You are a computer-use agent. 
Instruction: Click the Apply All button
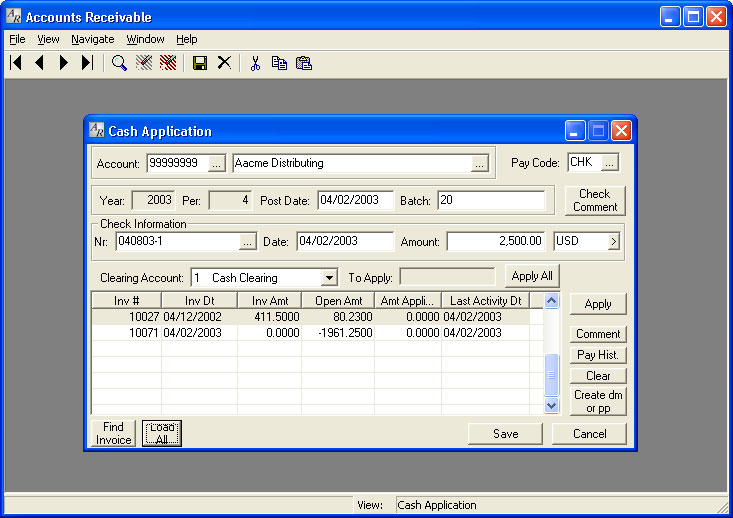532,276
